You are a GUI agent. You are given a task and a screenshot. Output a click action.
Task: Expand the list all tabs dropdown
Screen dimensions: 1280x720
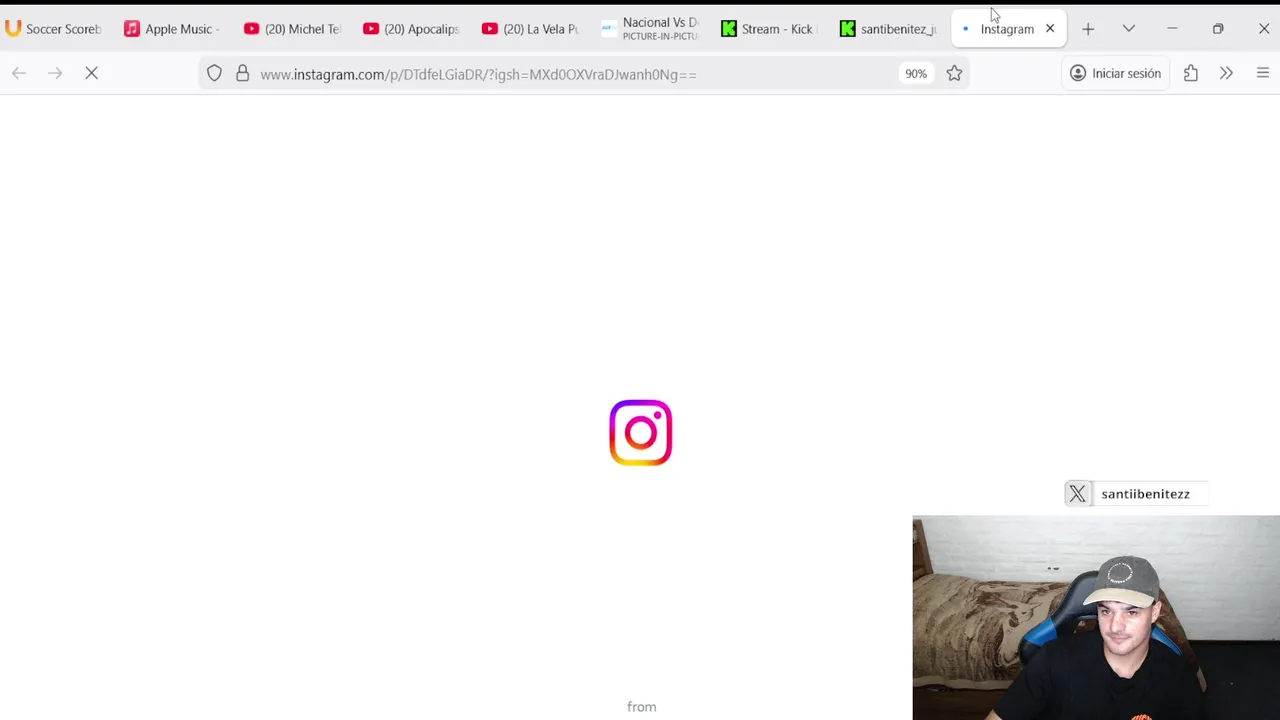pos(1128,29)
